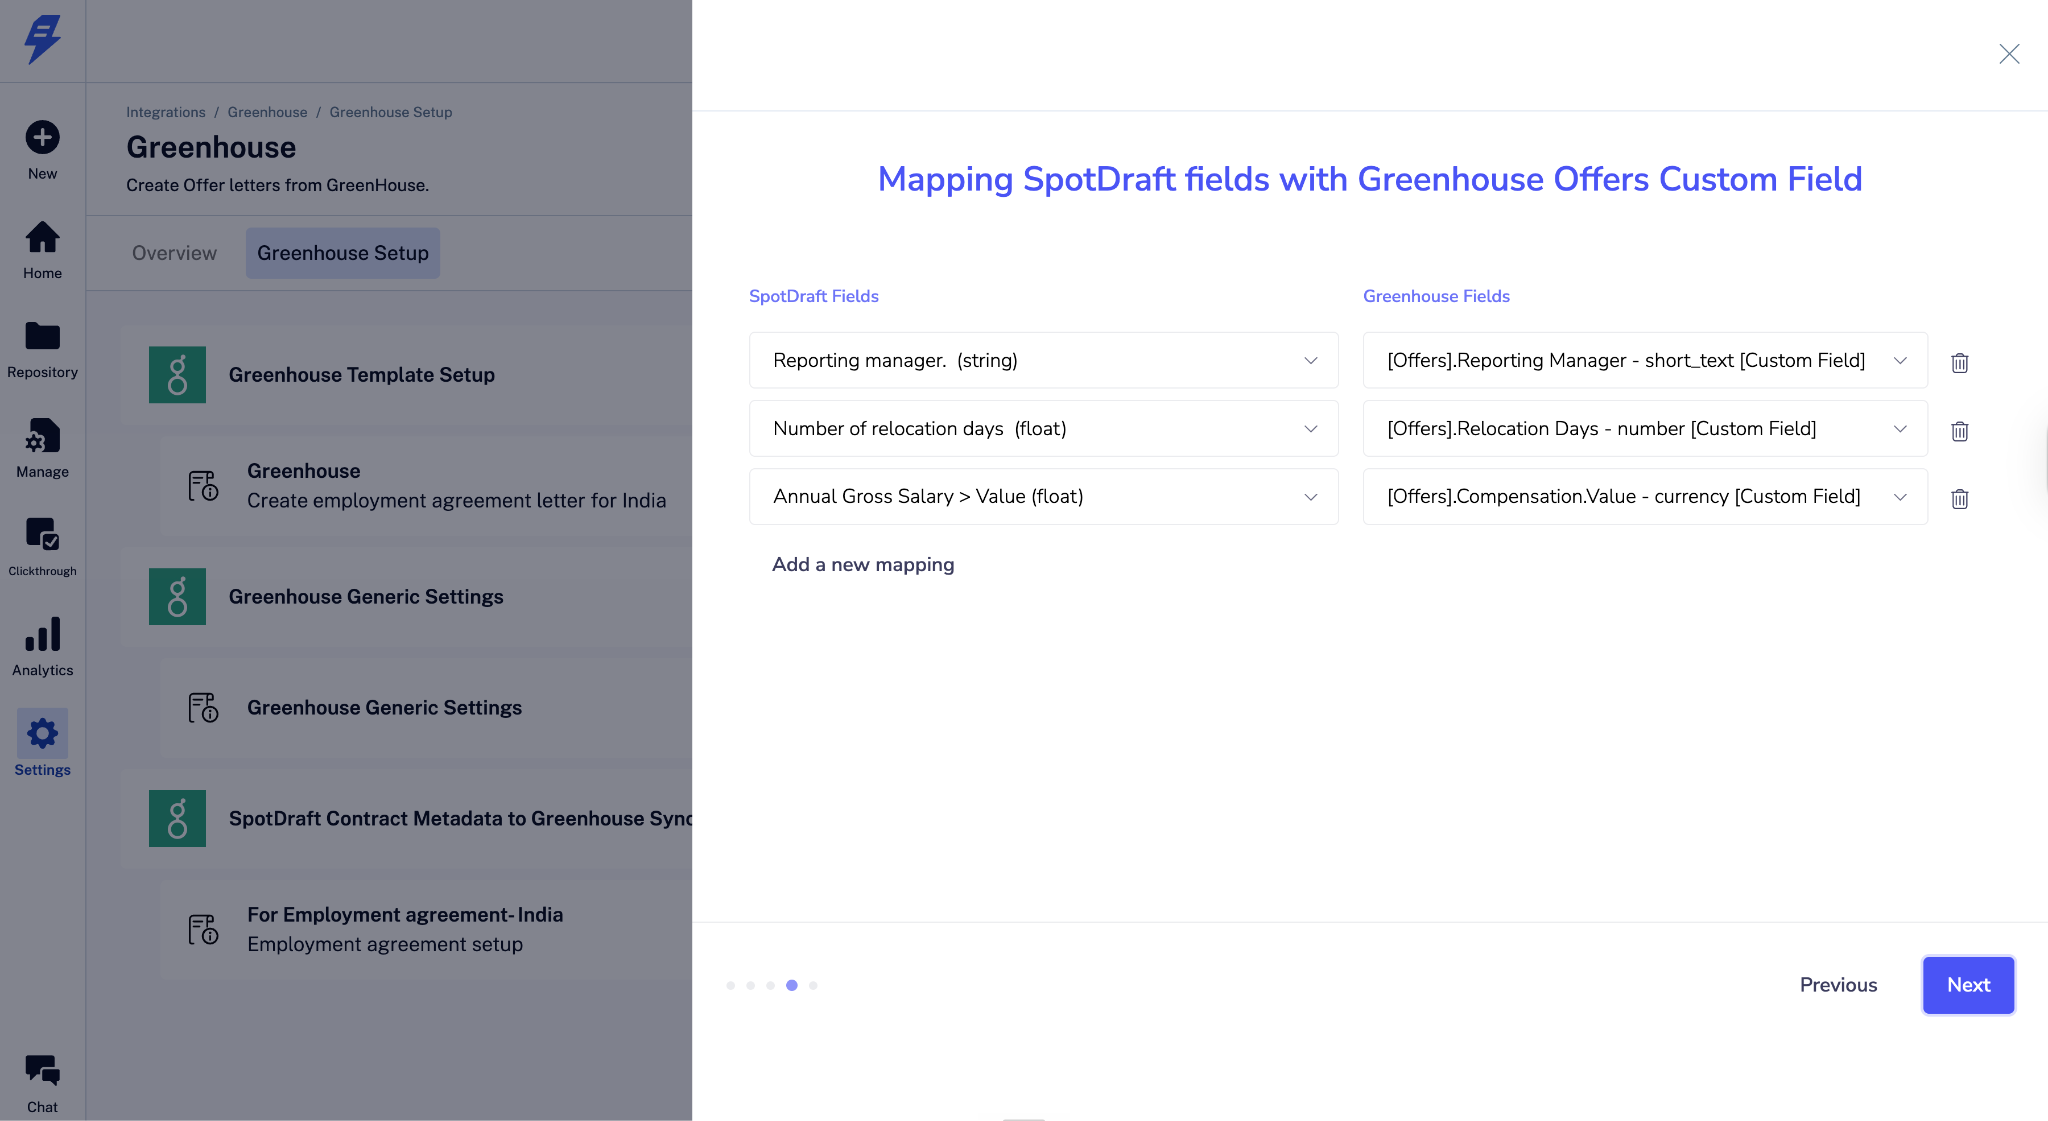Jump to the second step dot
2048x1121 pixels.
click(751, 986)
